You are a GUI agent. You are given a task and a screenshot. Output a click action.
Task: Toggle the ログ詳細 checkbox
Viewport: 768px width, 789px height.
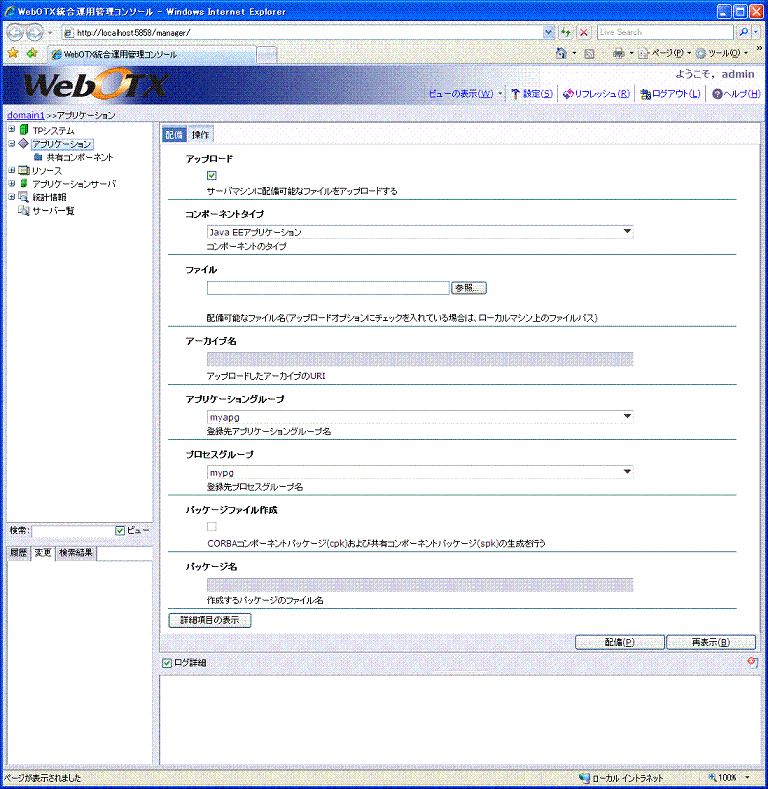[x=167, y=662]
